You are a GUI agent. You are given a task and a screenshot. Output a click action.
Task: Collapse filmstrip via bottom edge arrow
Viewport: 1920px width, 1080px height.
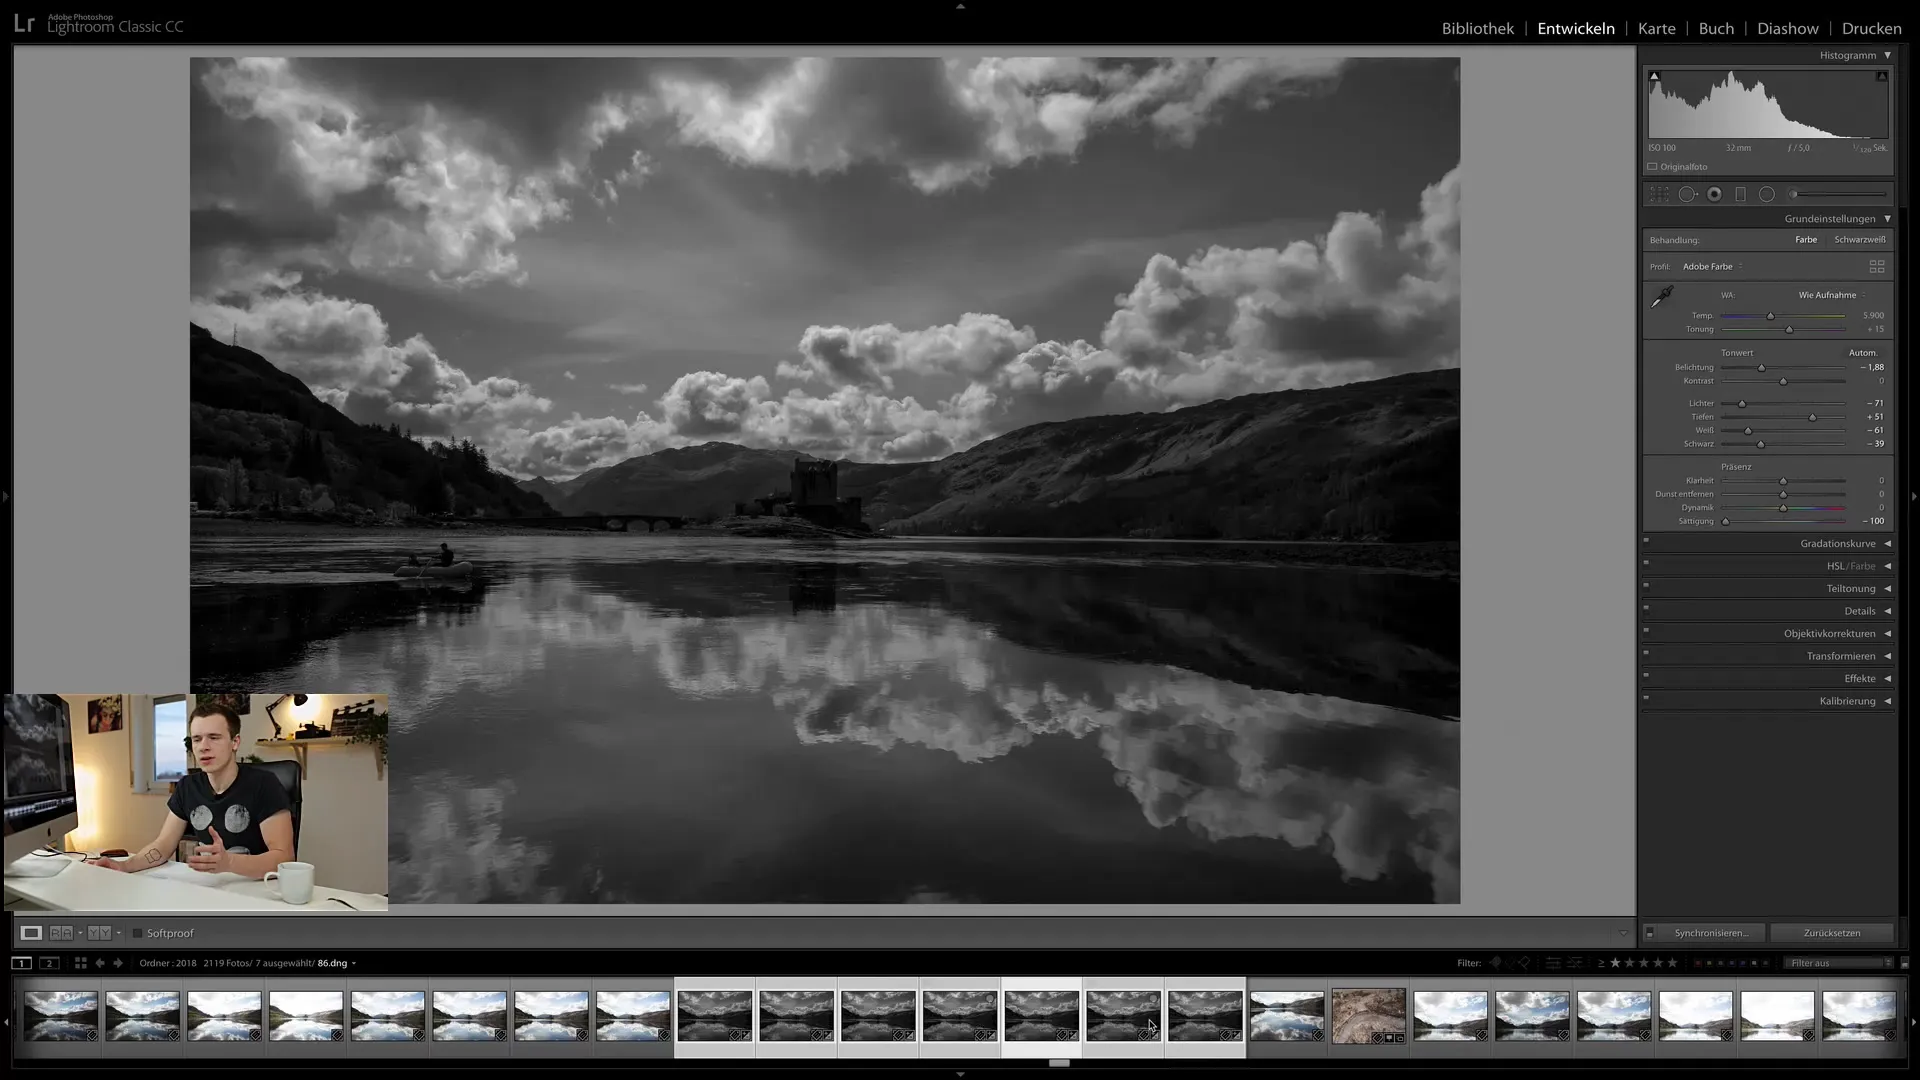click(960, 1075)
